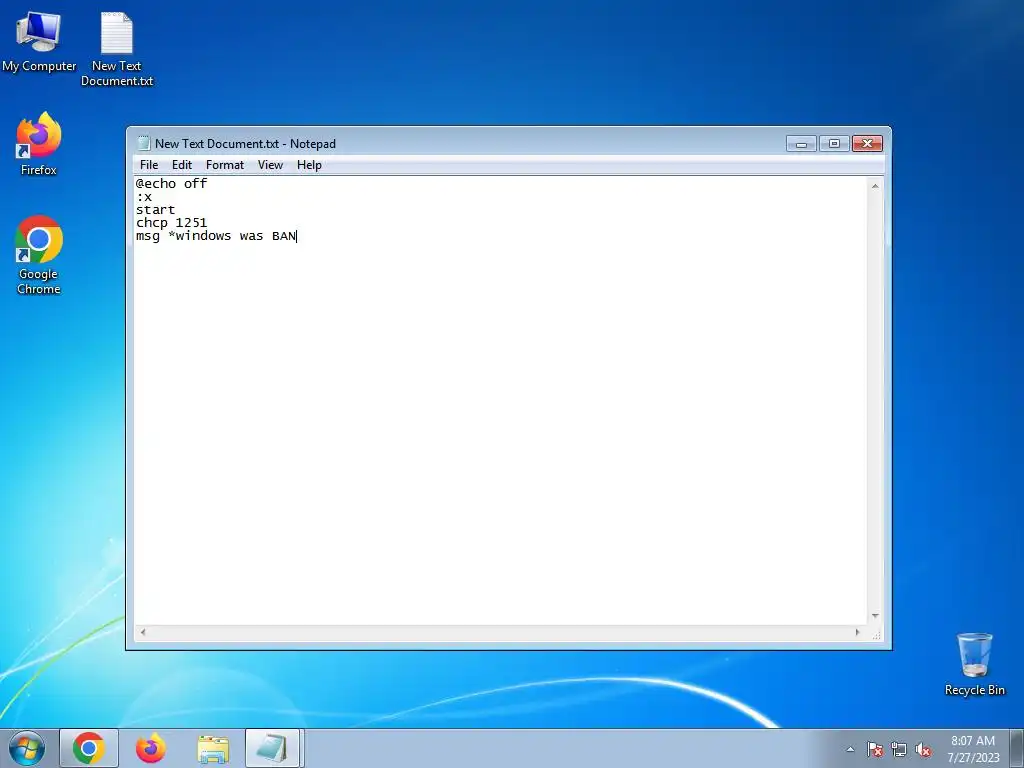Minimize the Notepad window

pyautogui.click(x=801, y=144)
